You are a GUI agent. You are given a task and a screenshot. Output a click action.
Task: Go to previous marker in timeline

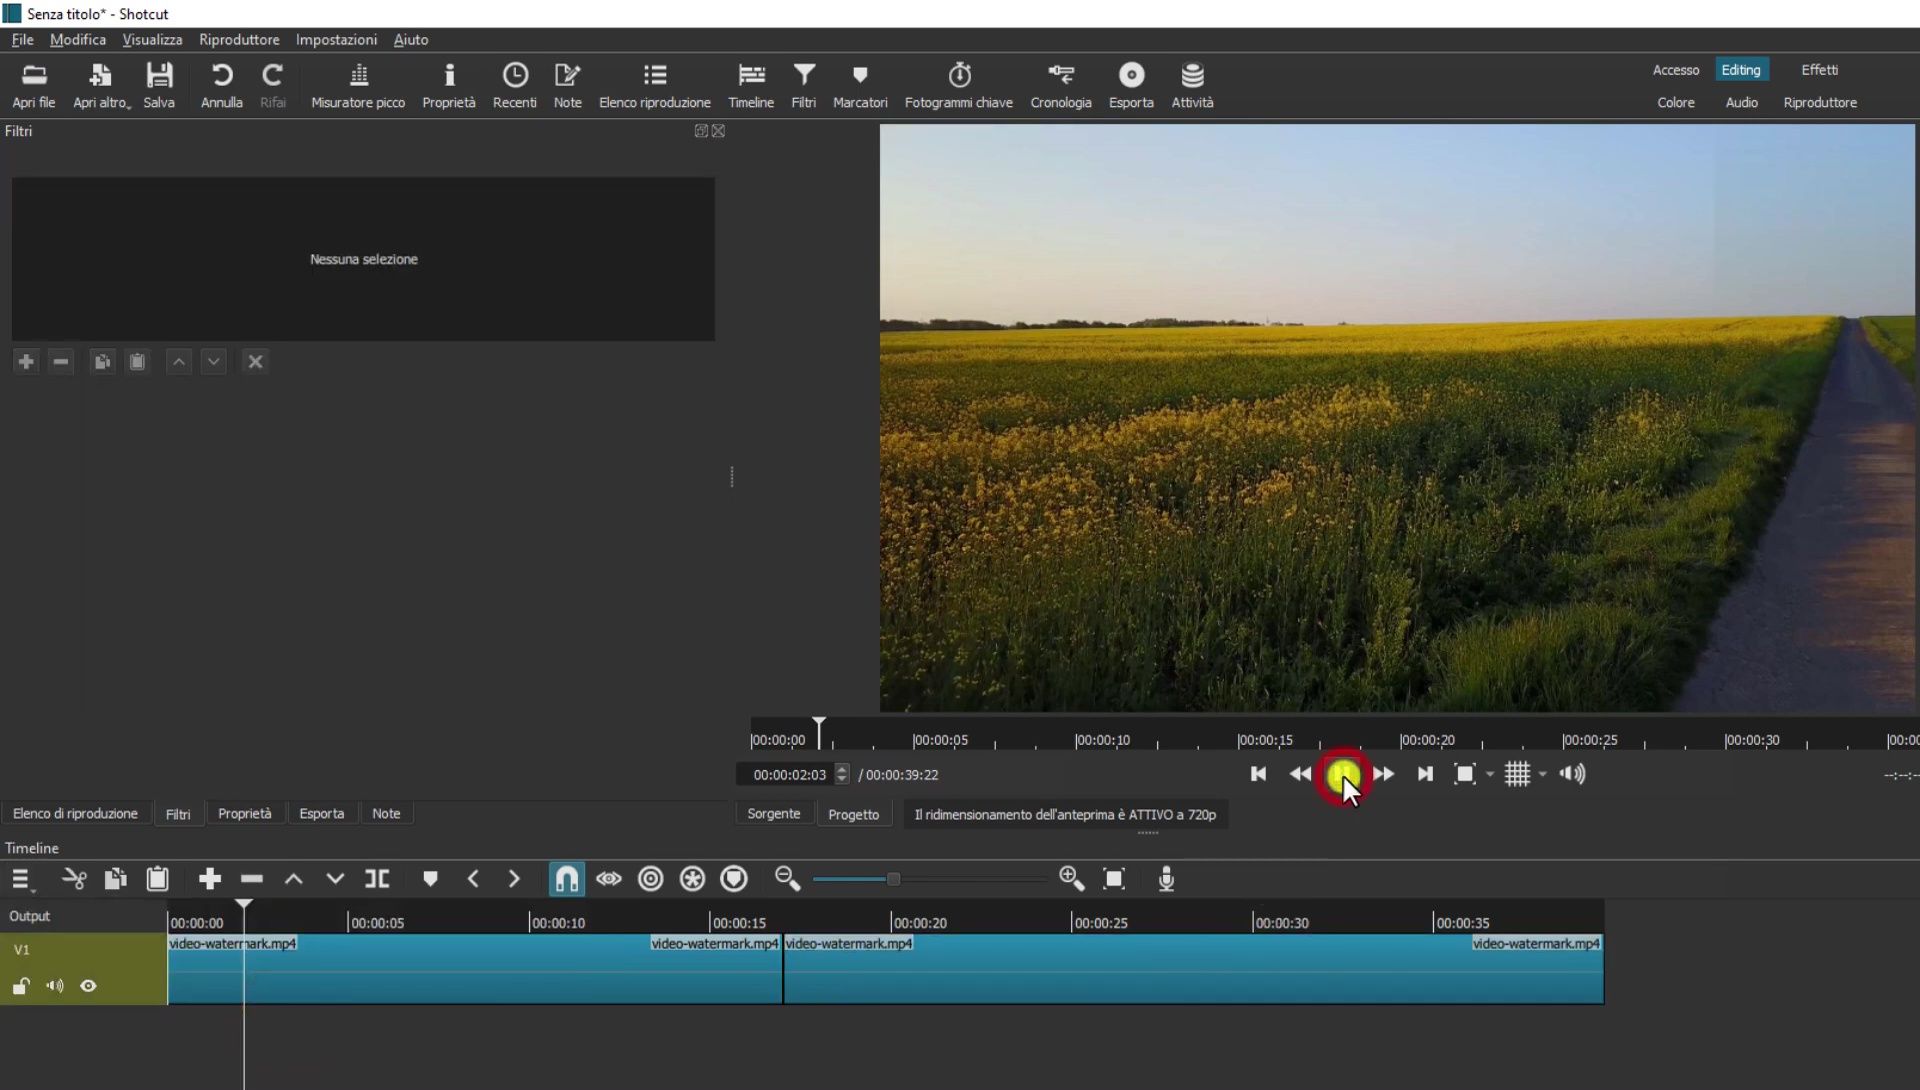pos(473,879)
